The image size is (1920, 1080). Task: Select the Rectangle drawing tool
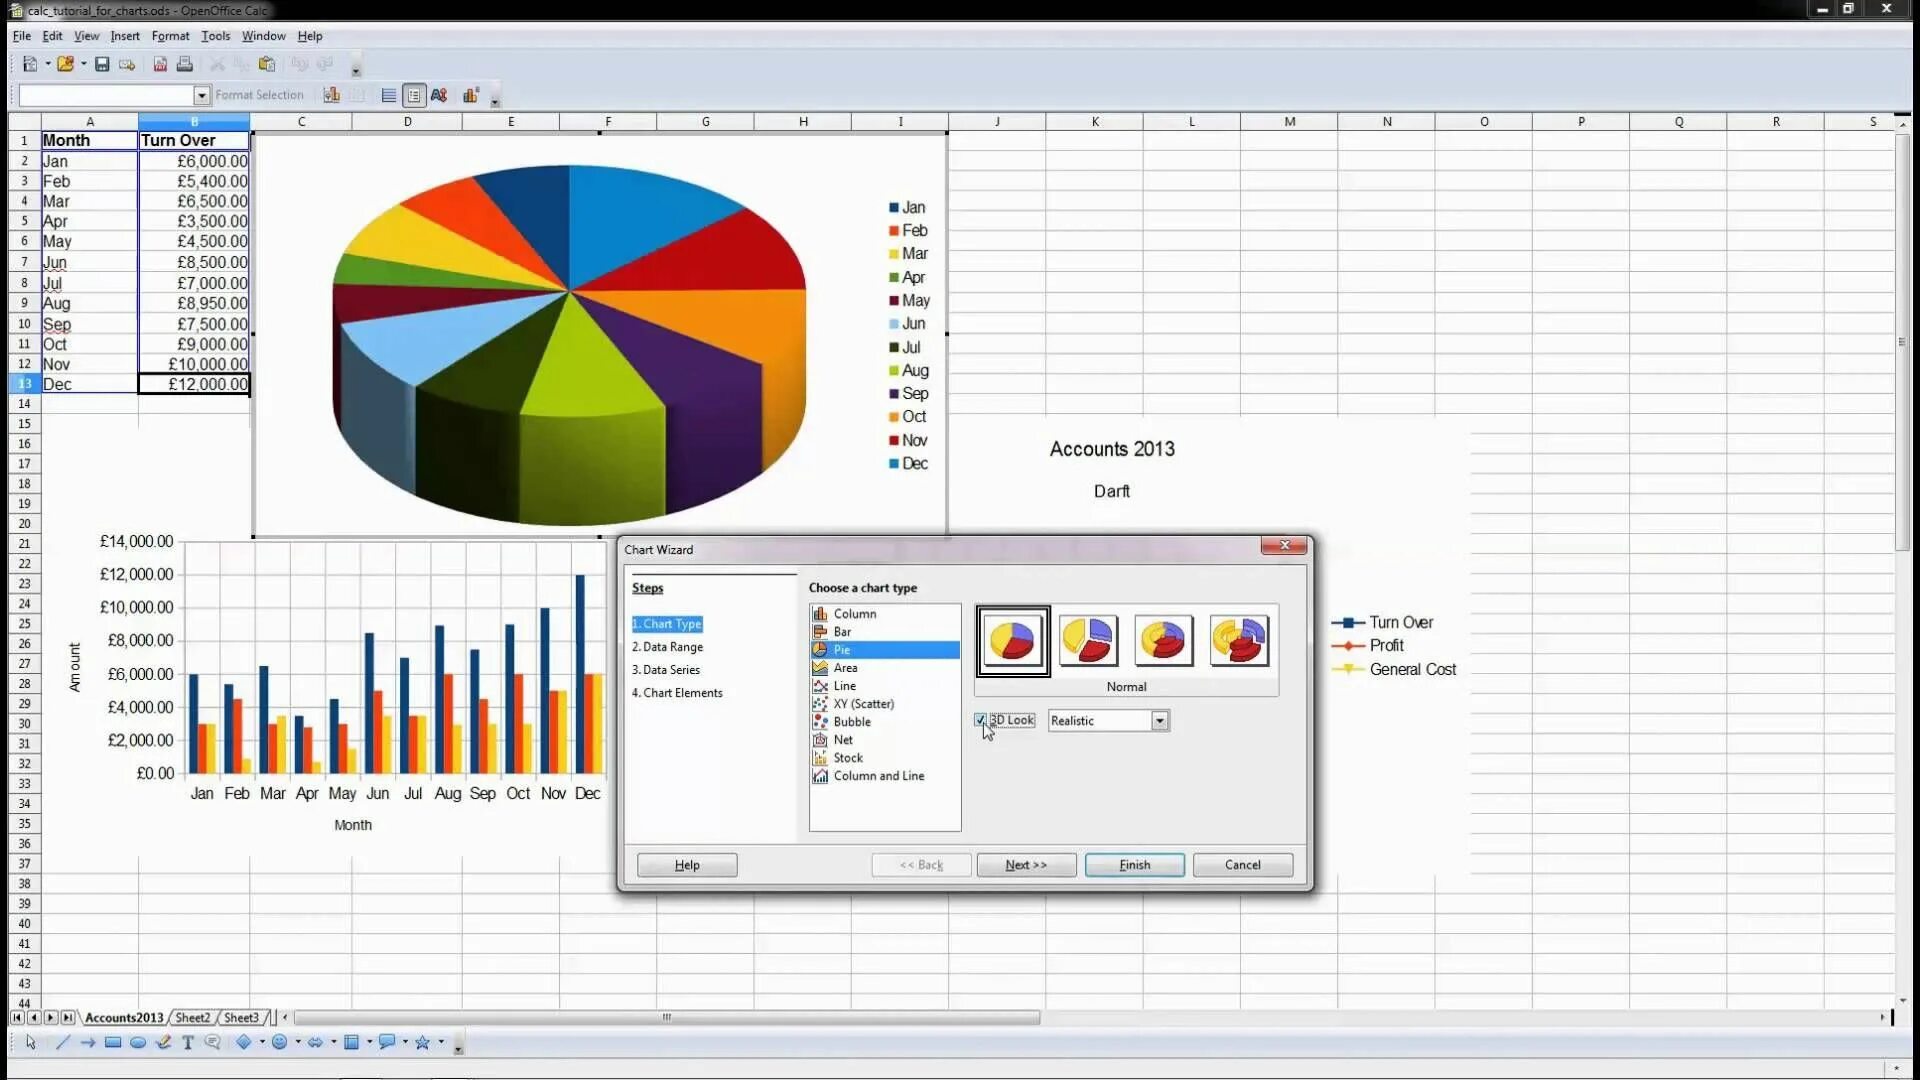(x=113, y=1042)
